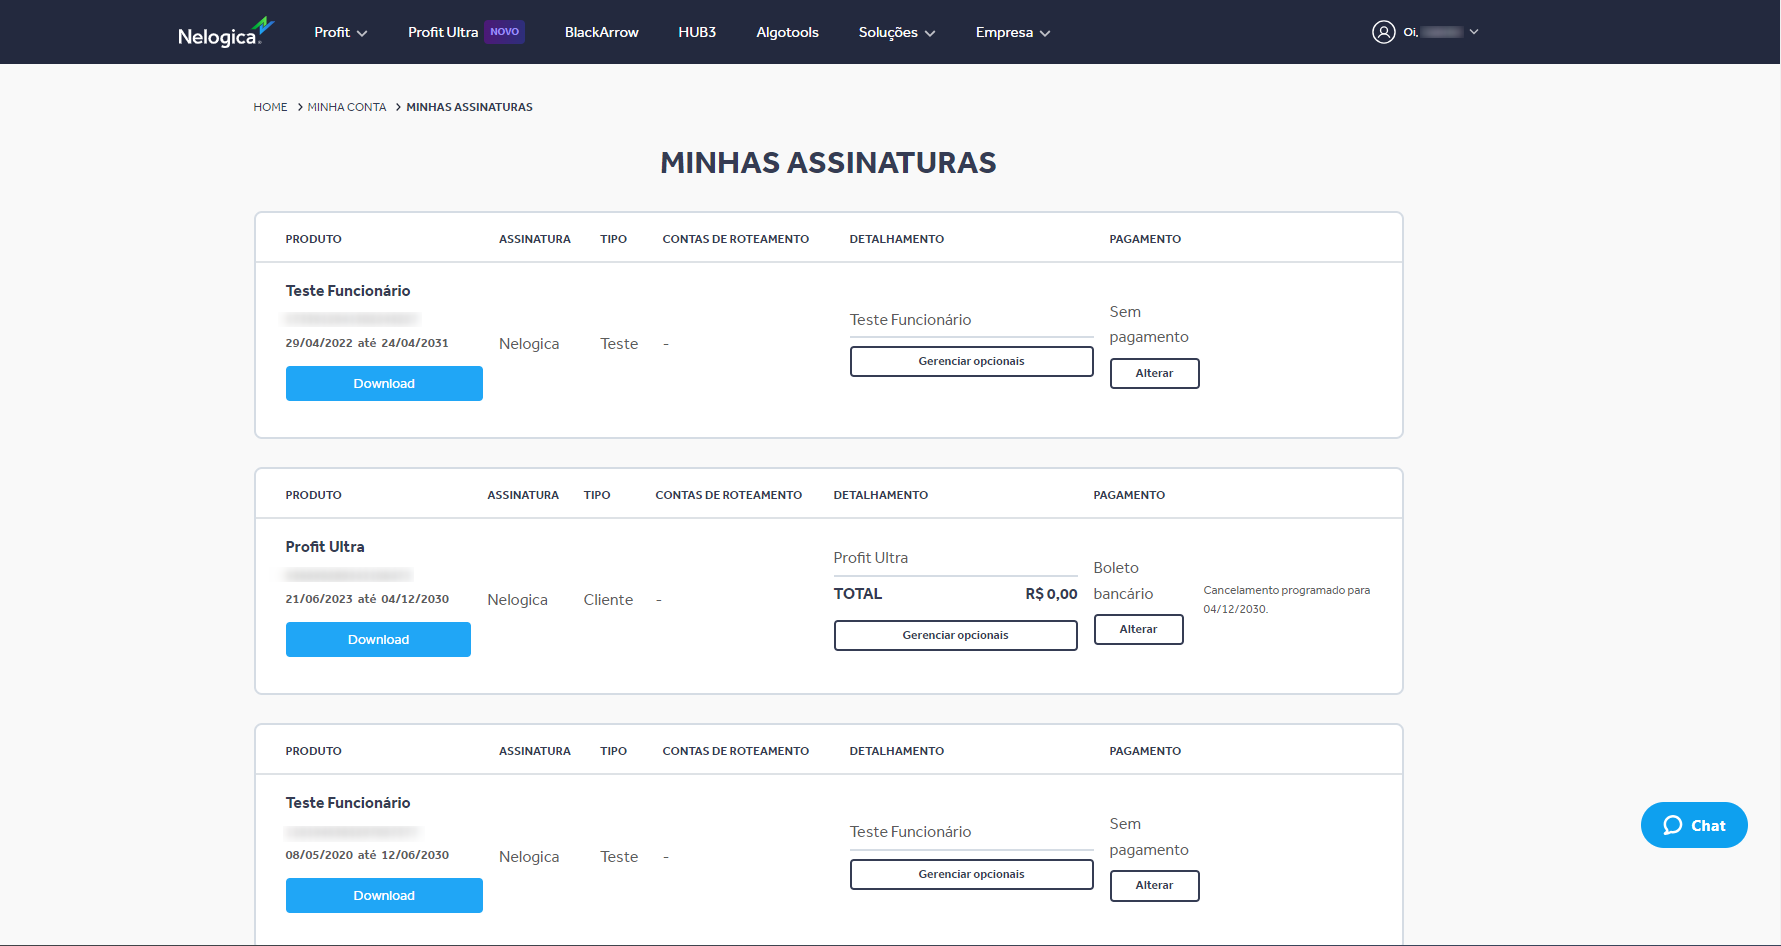Image resolution: width=1781 pixels, height=946 pixels.
Task: Download the Profit Ultra product
Action: [378, 639]
